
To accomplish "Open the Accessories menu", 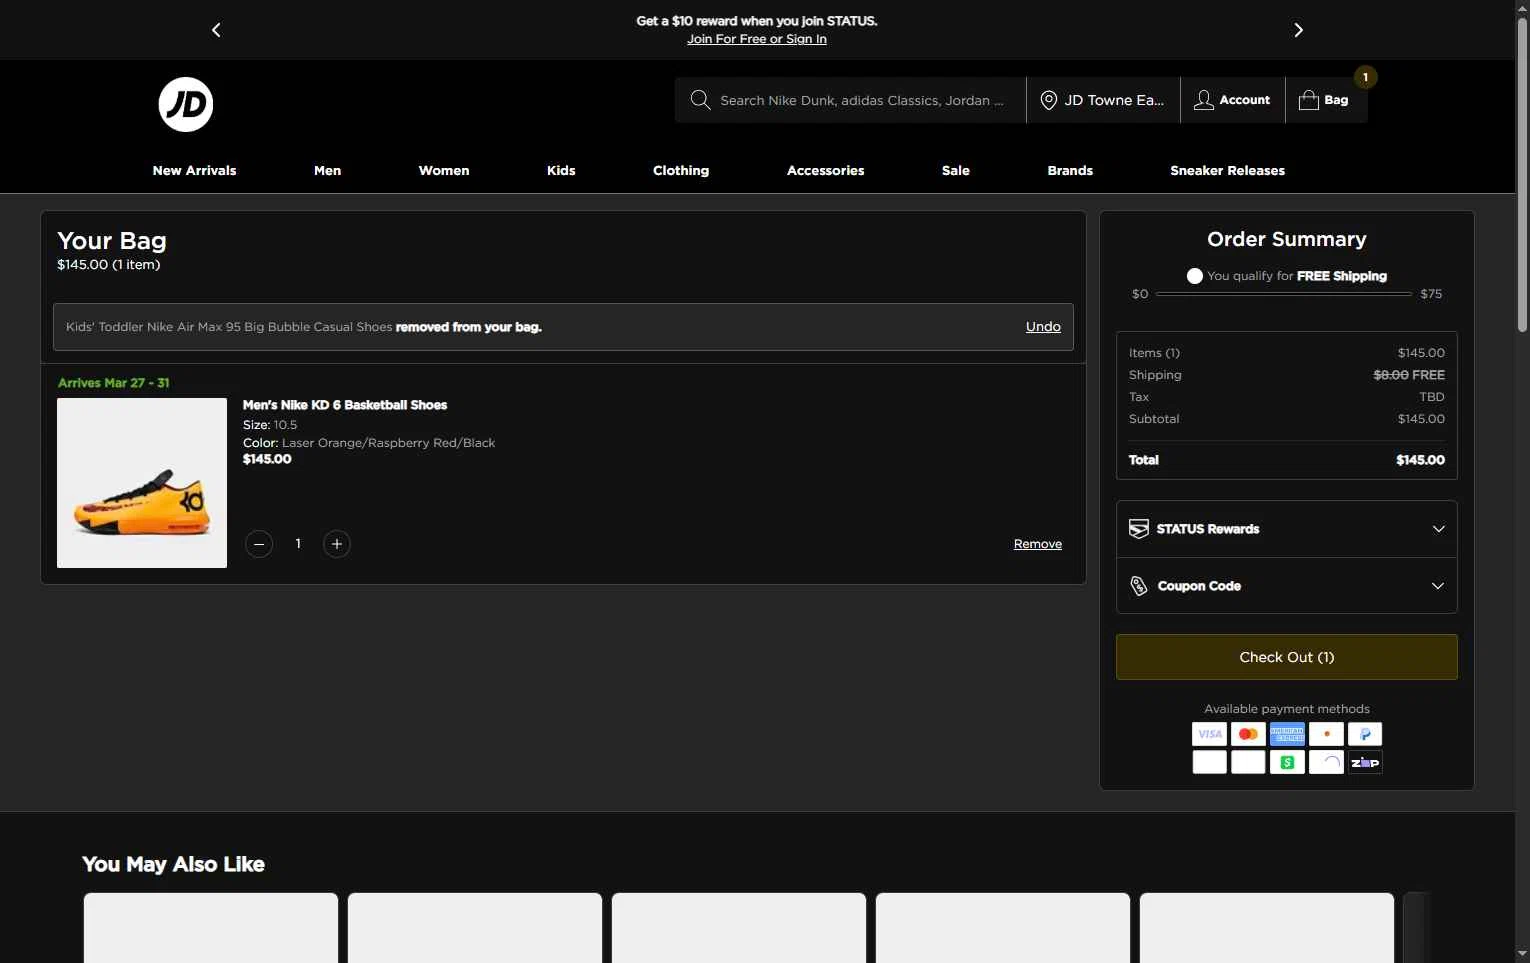I will tap(826, 171).
